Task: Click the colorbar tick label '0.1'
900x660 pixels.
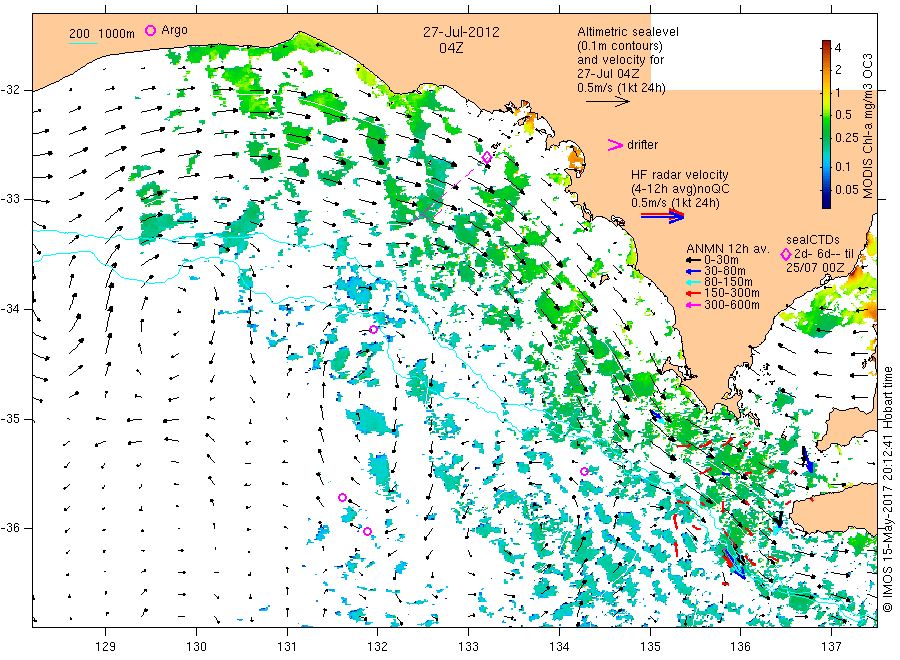Action: [843, 166]
